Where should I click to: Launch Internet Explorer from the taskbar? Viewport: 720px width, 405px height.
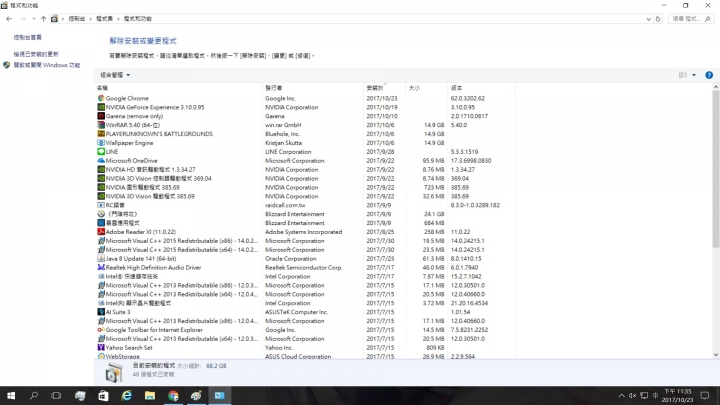point(127,395)
